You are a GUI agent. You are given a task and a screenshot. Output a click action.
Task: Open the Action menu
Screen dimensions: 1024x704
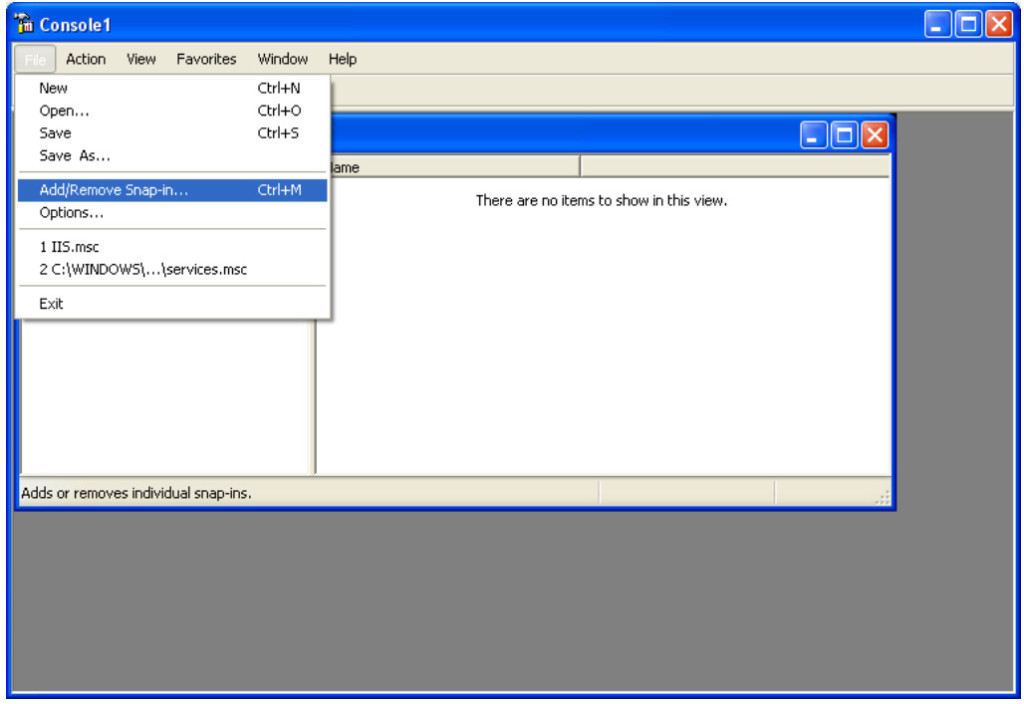[86, 59]
